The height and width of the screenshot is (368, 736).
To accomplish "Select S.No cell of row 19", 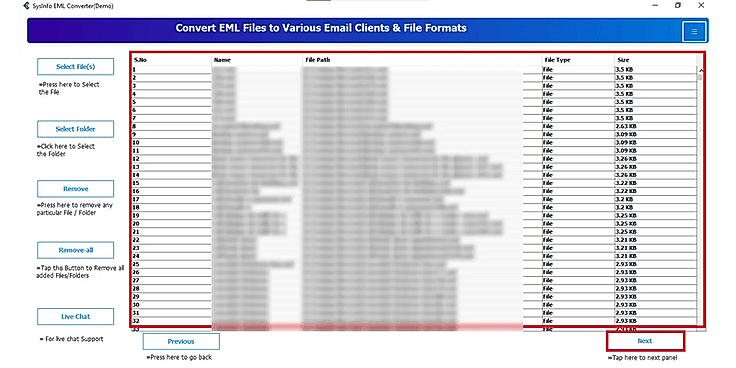I will [x=171, y=215].
